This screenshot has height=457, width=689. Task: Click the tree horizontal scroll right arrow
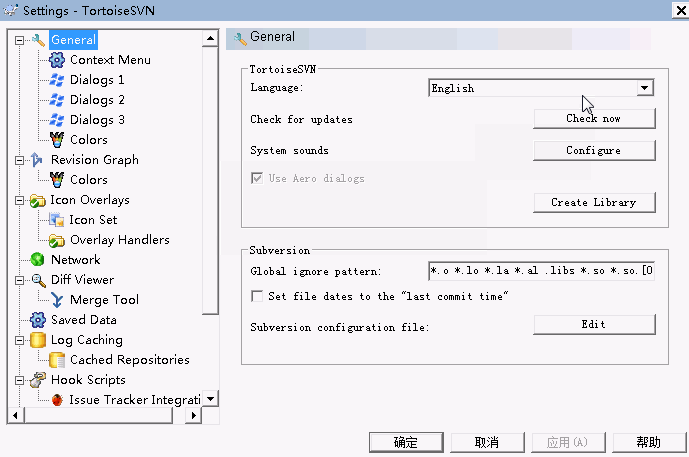click(193, 415)
